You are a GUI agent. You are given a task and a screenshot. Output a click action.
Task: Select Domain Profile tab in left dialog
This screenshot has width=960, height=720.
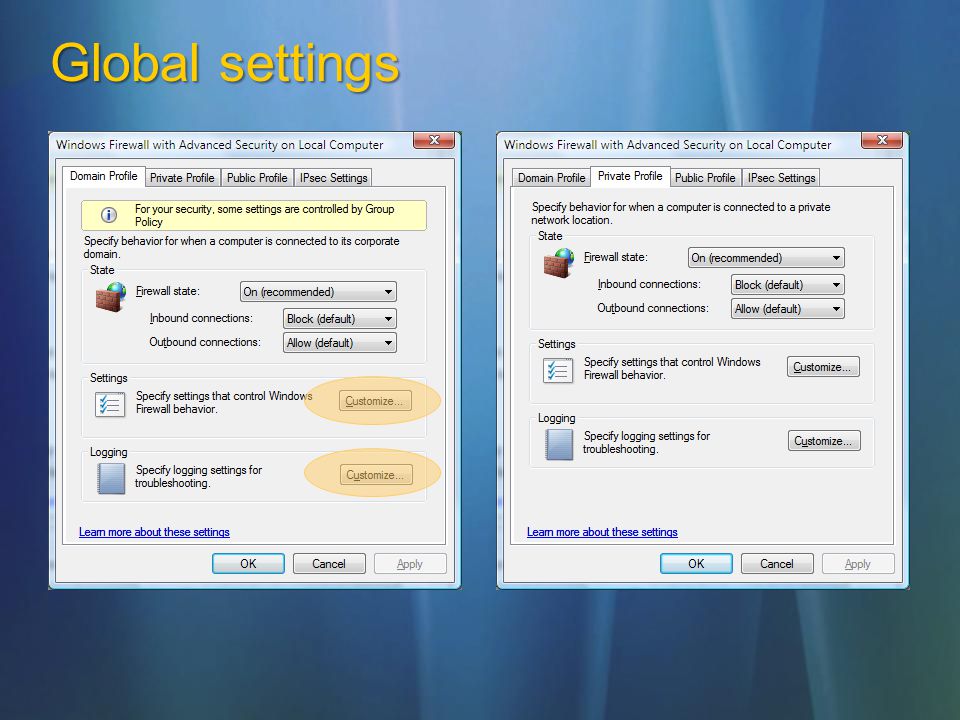103,176
